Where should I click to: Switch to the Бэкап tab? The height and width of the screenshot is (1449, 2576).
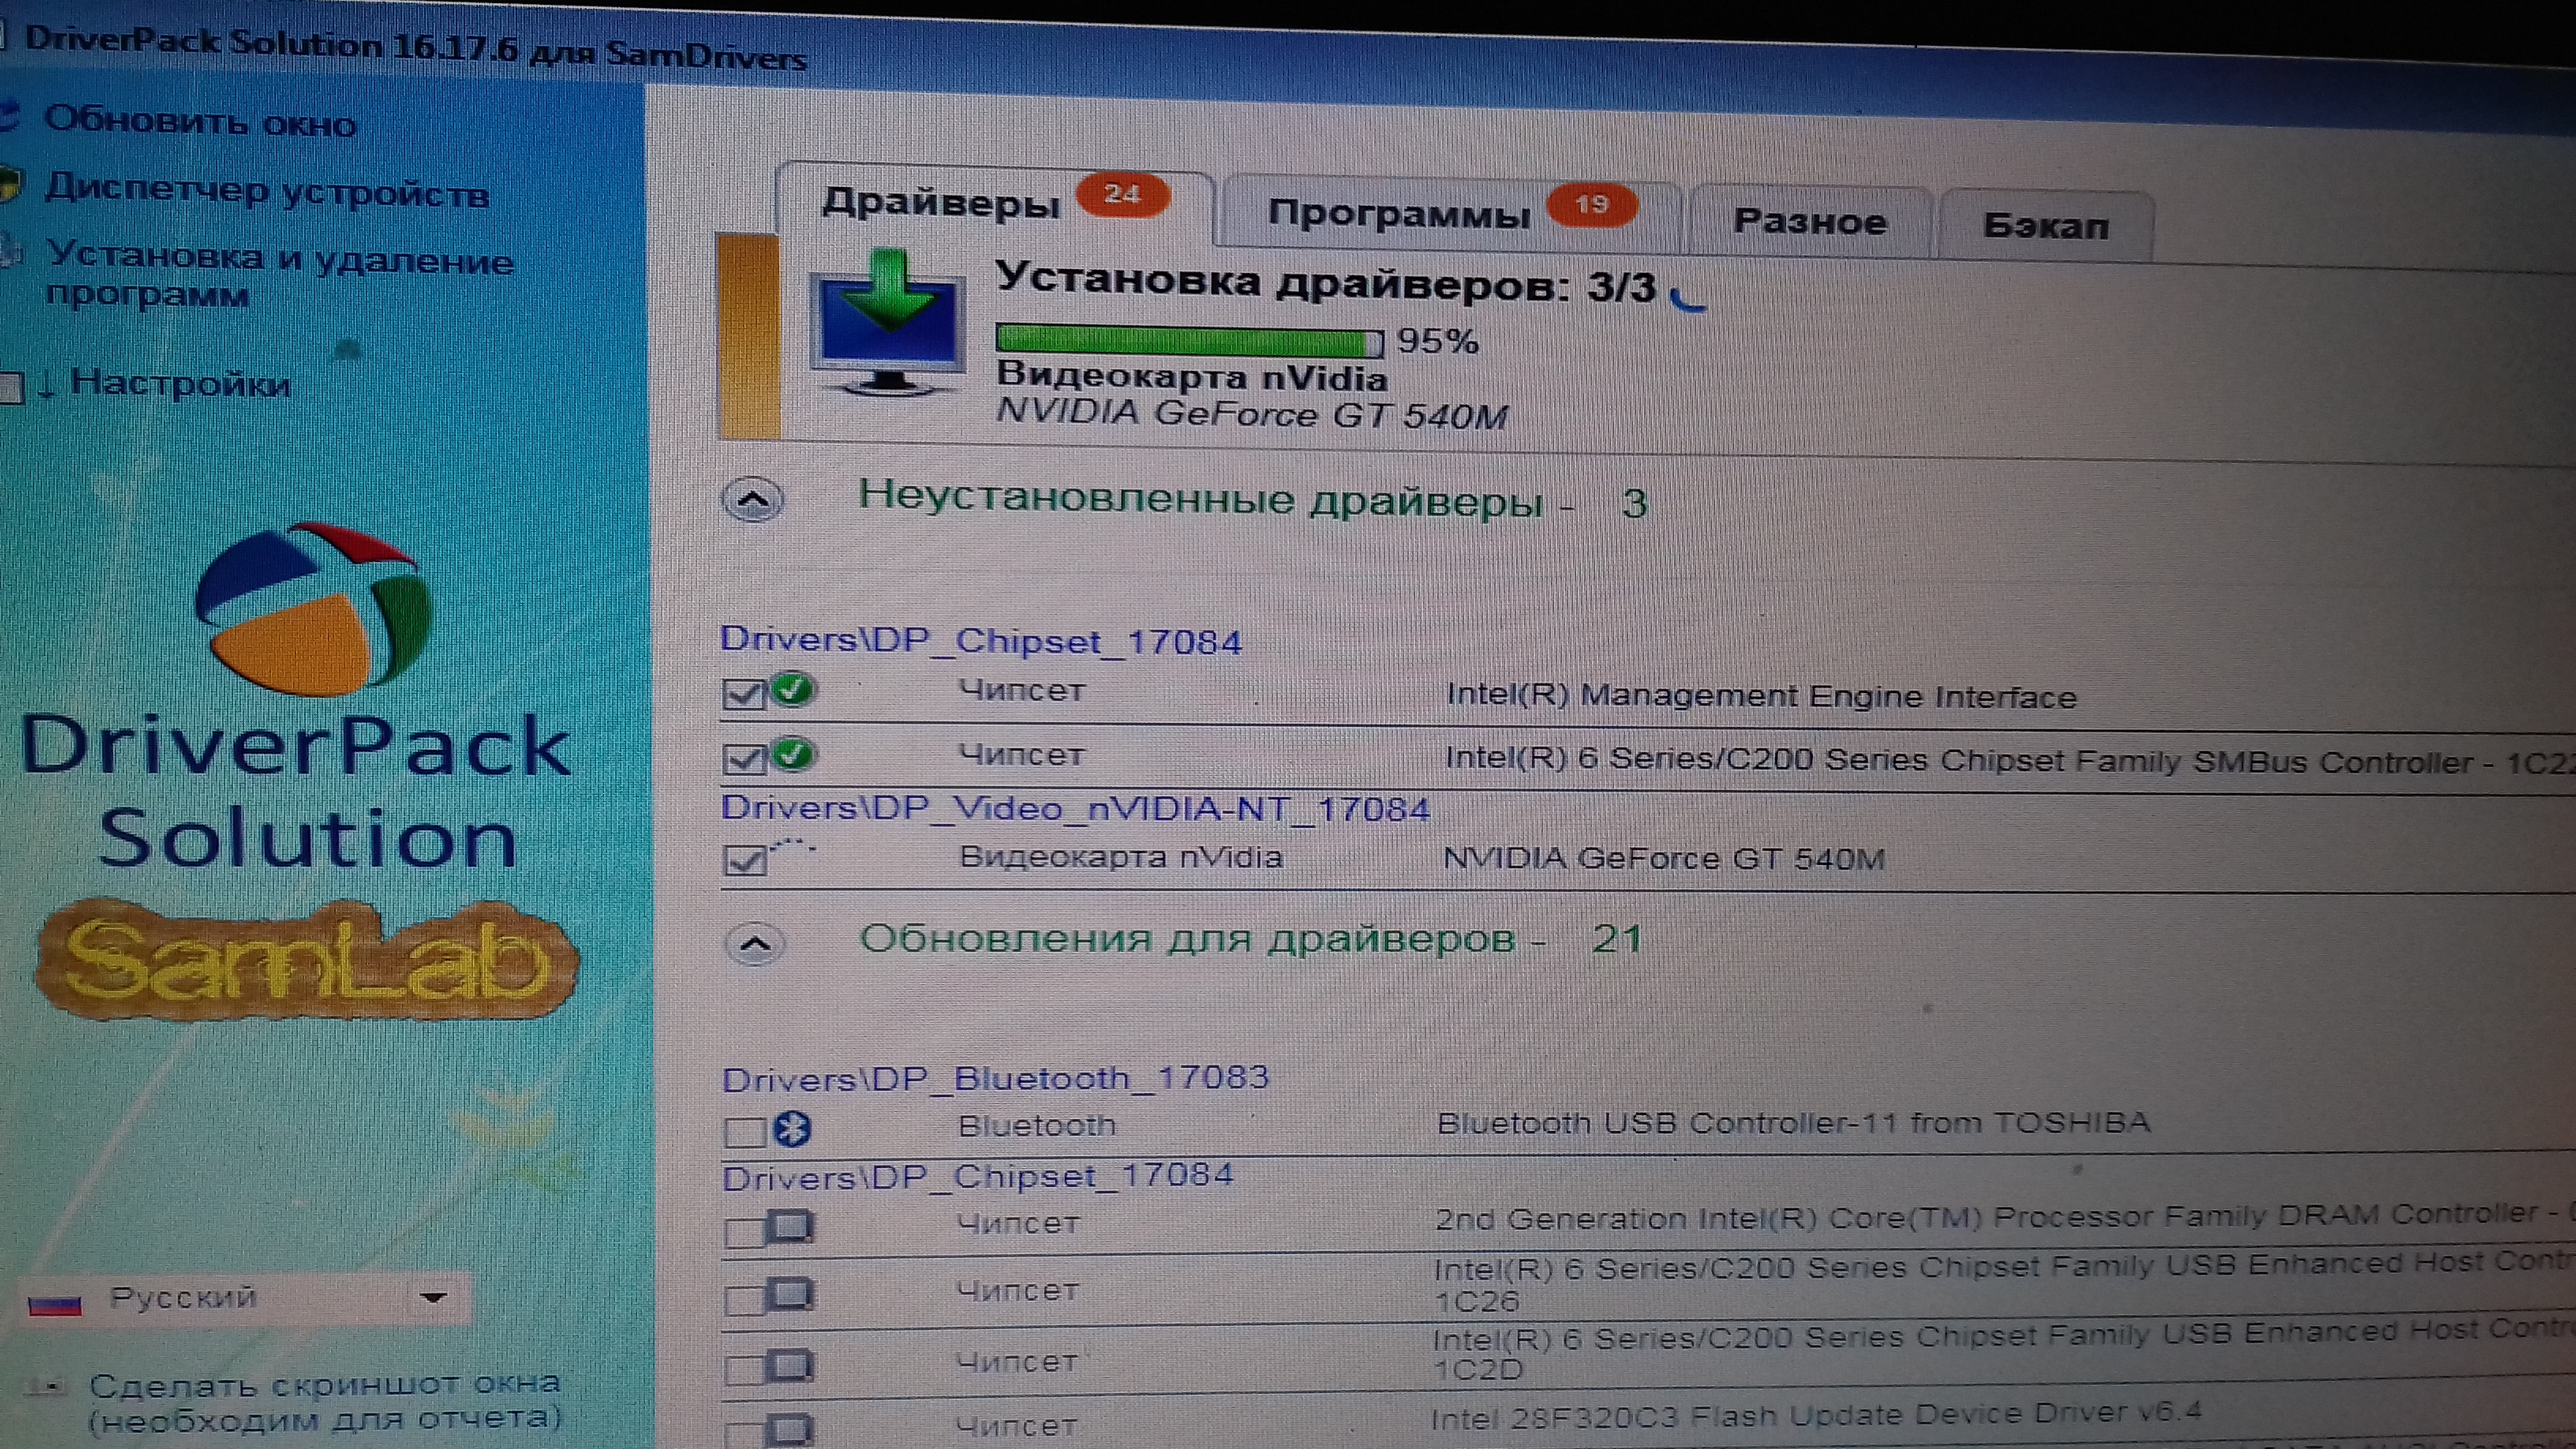[x=2045, y=225]
